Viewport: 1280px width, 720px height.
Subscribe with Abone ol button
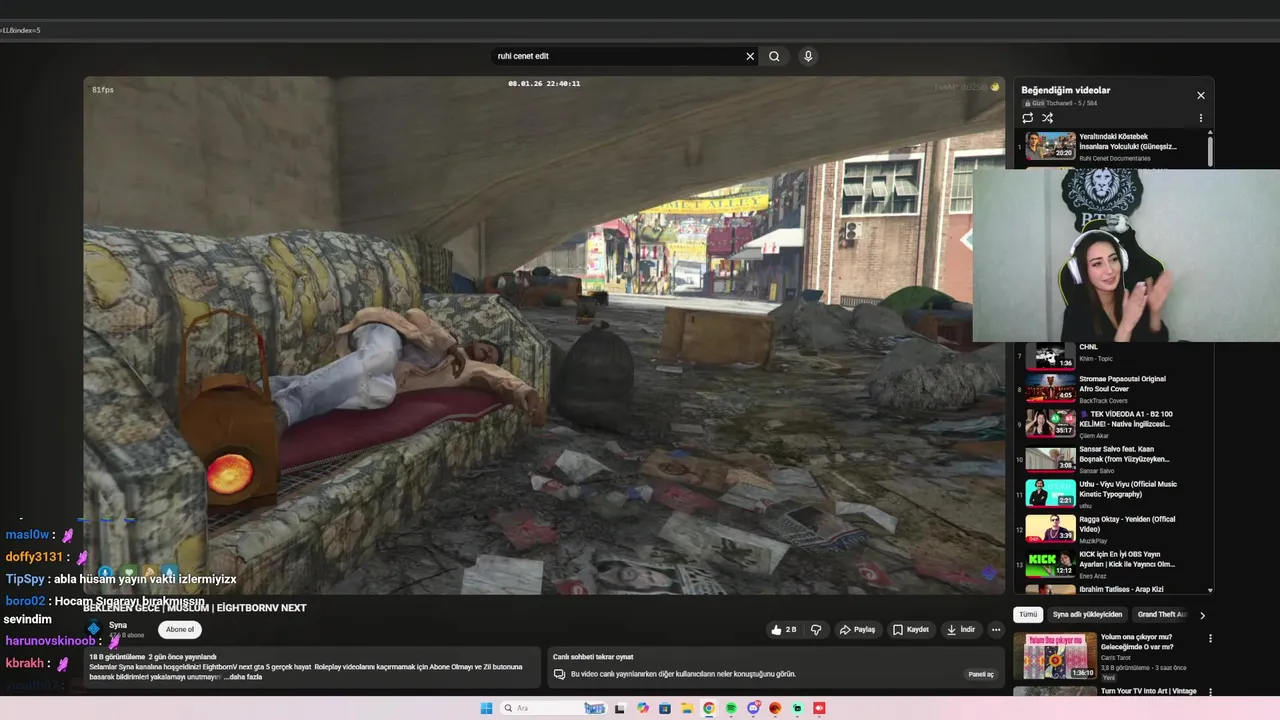tap(180, 629)
